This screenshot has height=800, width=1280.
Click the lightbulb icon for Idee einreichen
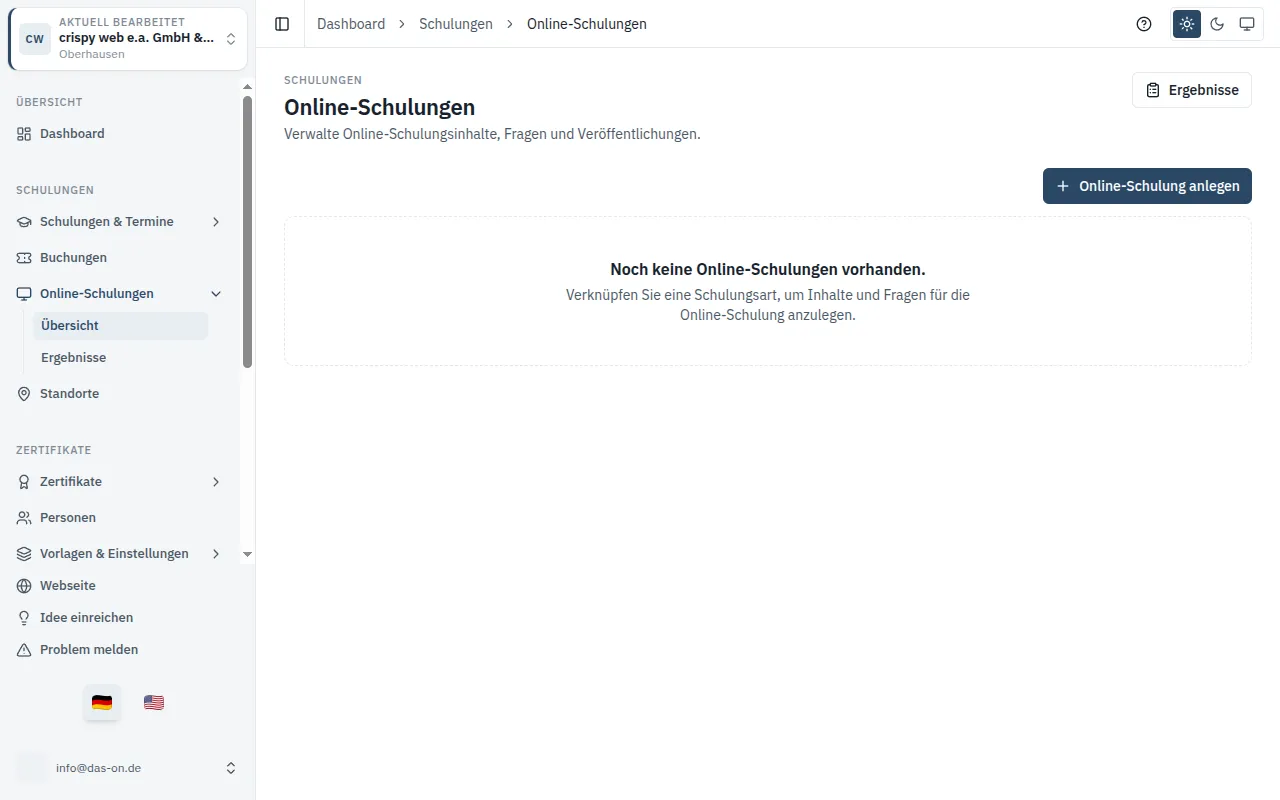pos(24,618)
